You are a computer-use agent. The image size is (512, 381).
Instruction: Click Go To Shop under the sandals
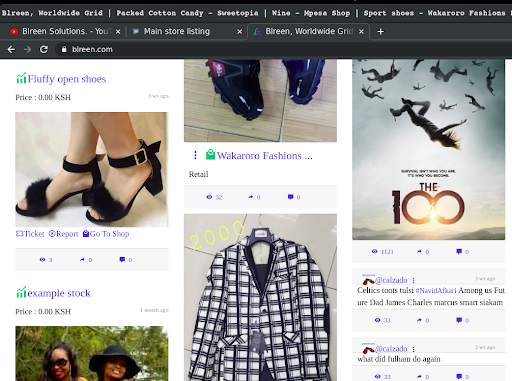click(x=106, y=234)
